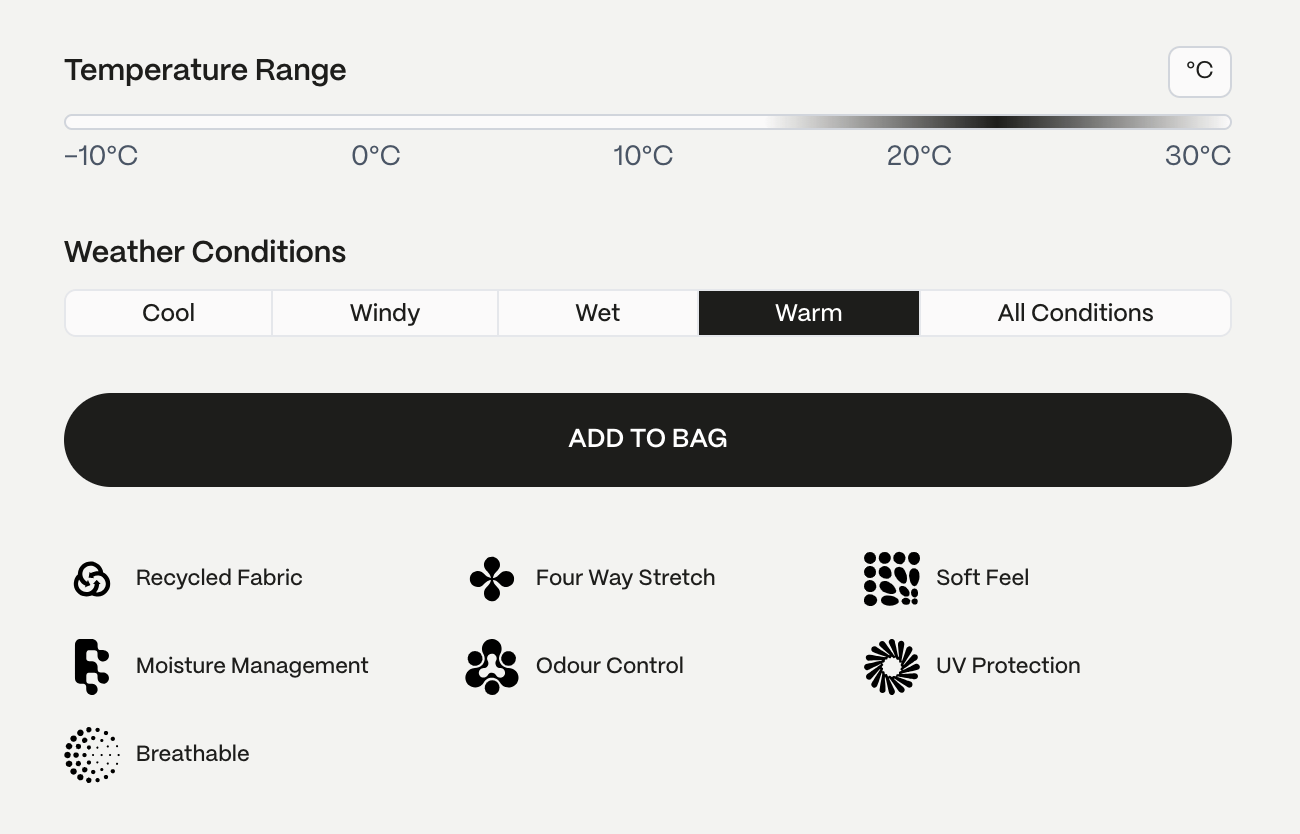1300x834 pixels.
Task: Click the 0°C temperature scale label
Action: (x=376, y=157)
